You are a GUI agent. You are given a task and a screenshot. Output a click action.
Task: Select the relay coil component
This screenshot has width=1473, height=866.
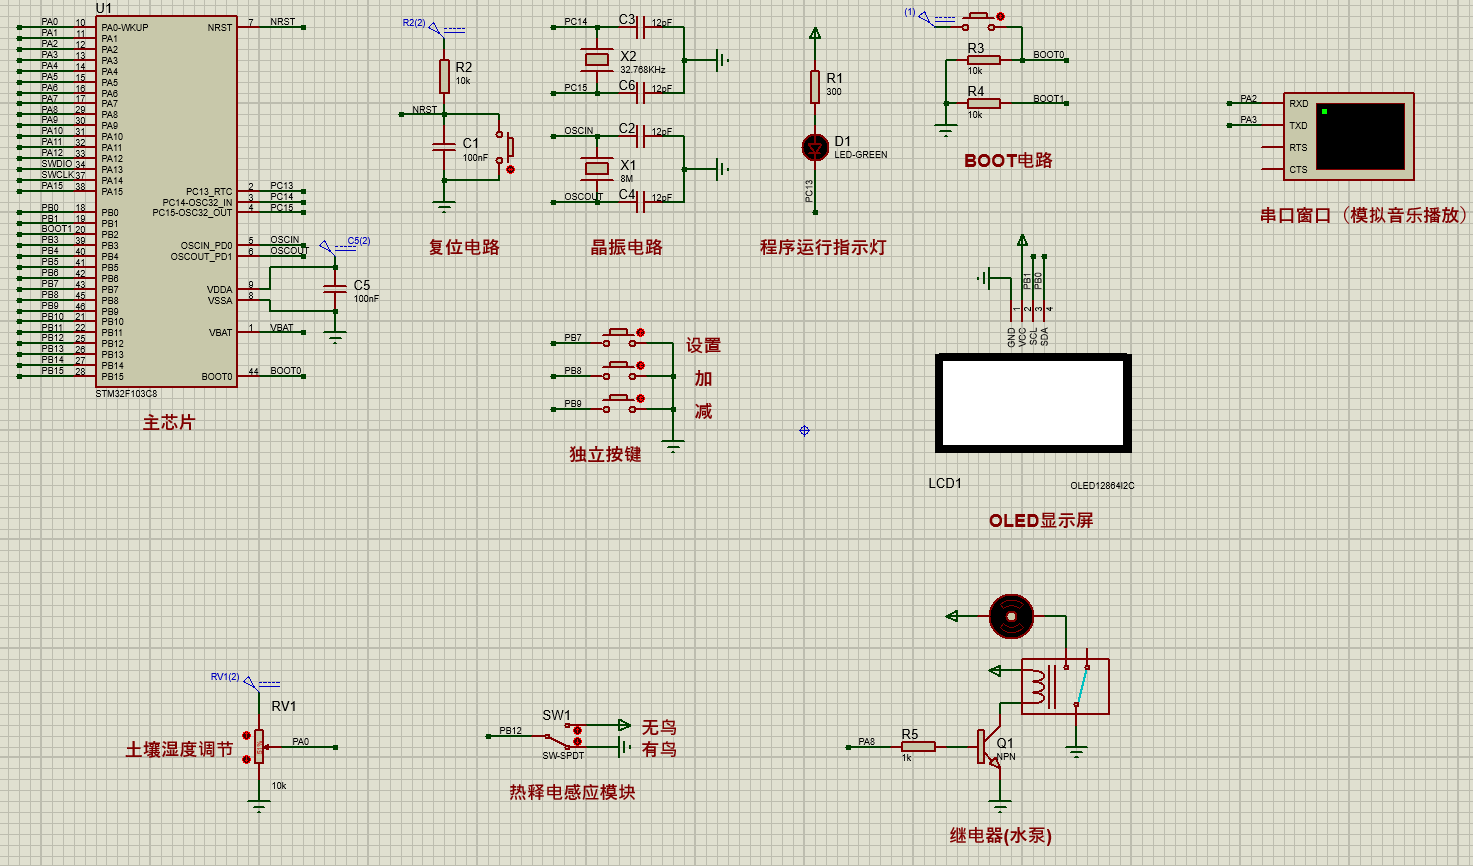pyautogui.click(x=1065, y=686)
